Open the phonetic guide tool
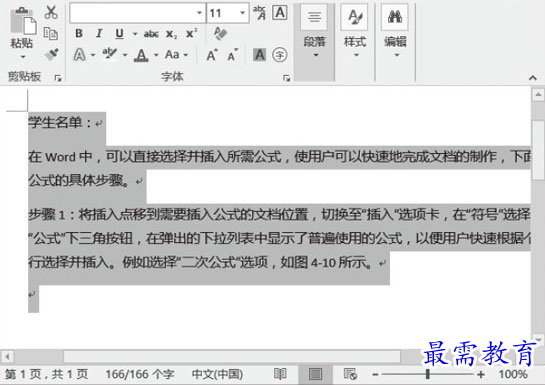 point(260,13)
